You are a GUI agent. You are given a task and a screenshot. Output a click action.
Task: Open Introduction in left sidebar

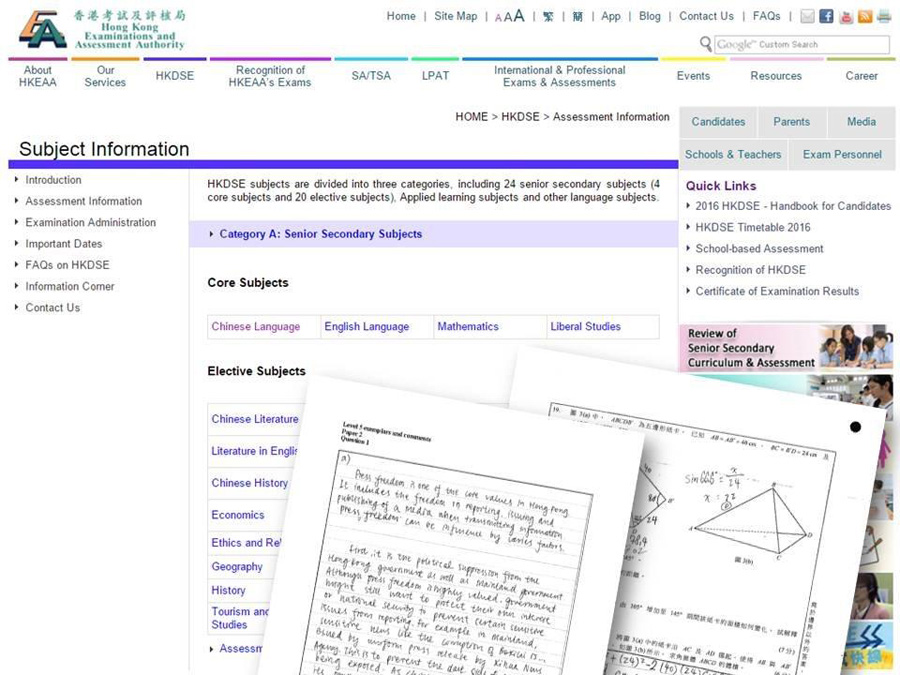pyautogui.click(x=53, y=180)
